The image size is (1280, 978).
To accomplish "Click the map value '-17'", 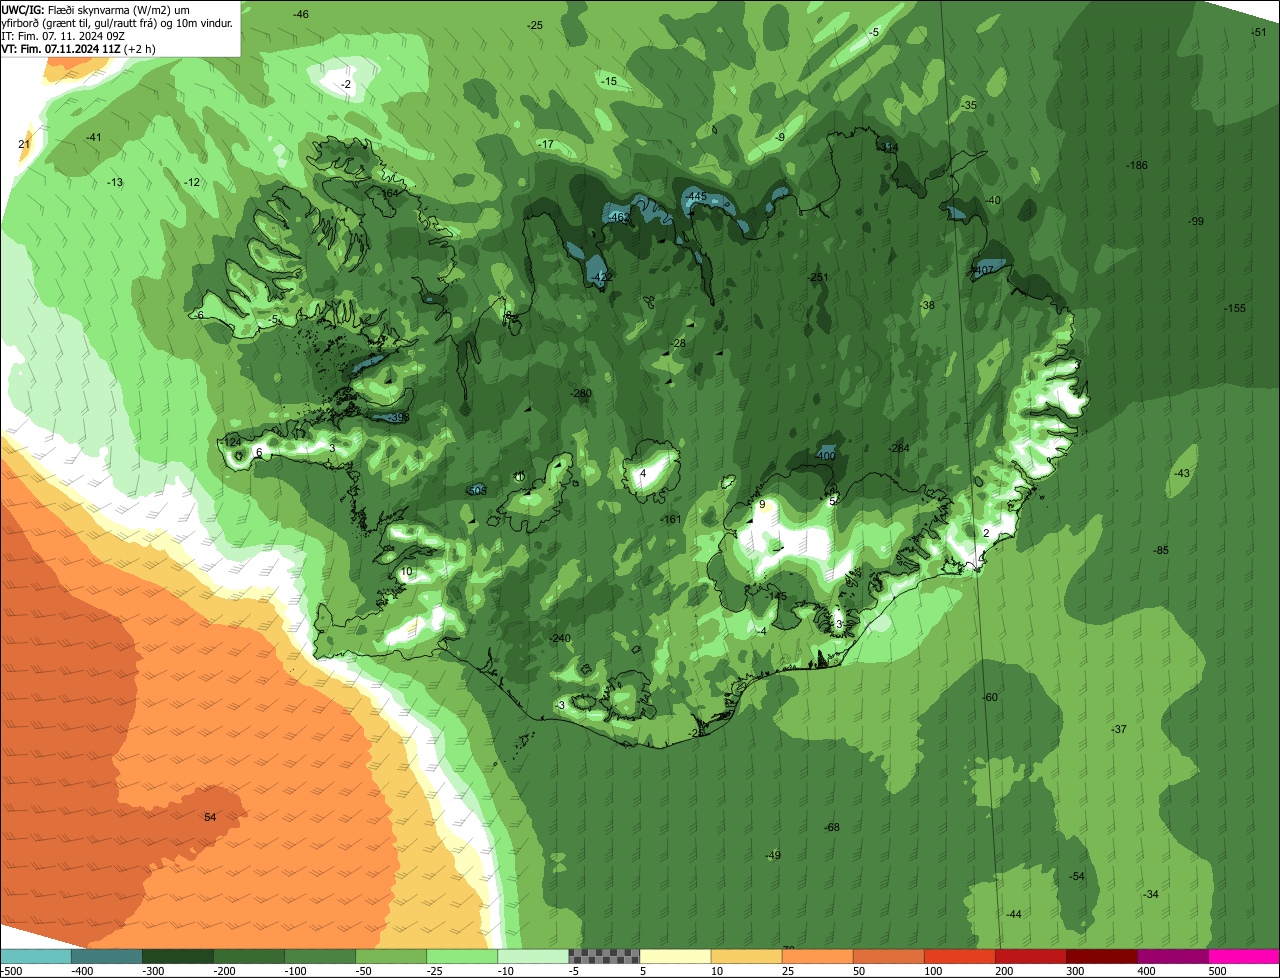I will point(545,145).
